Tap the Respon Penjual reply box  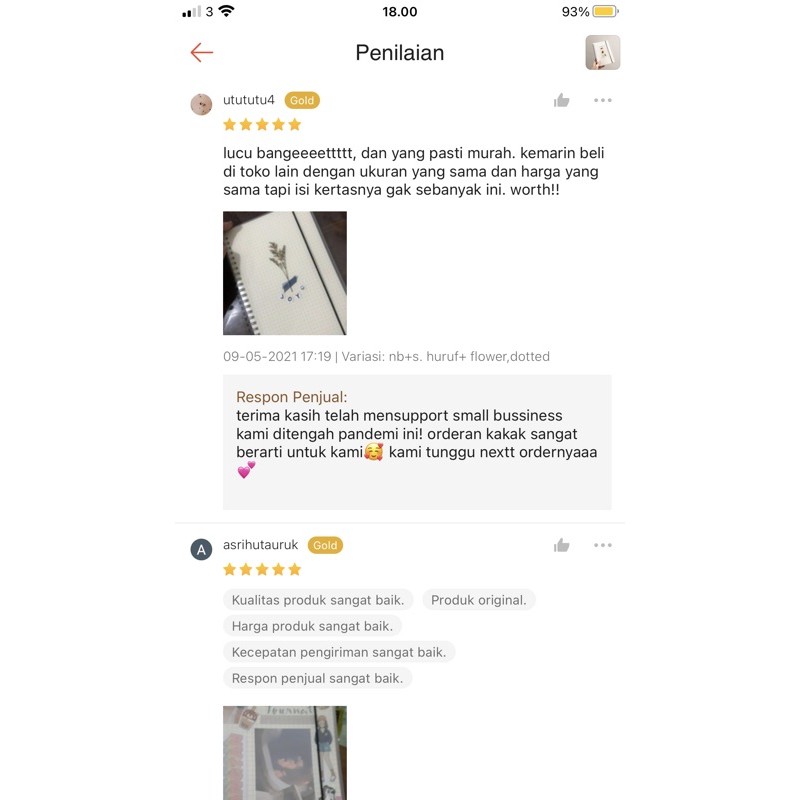point(417,442)
